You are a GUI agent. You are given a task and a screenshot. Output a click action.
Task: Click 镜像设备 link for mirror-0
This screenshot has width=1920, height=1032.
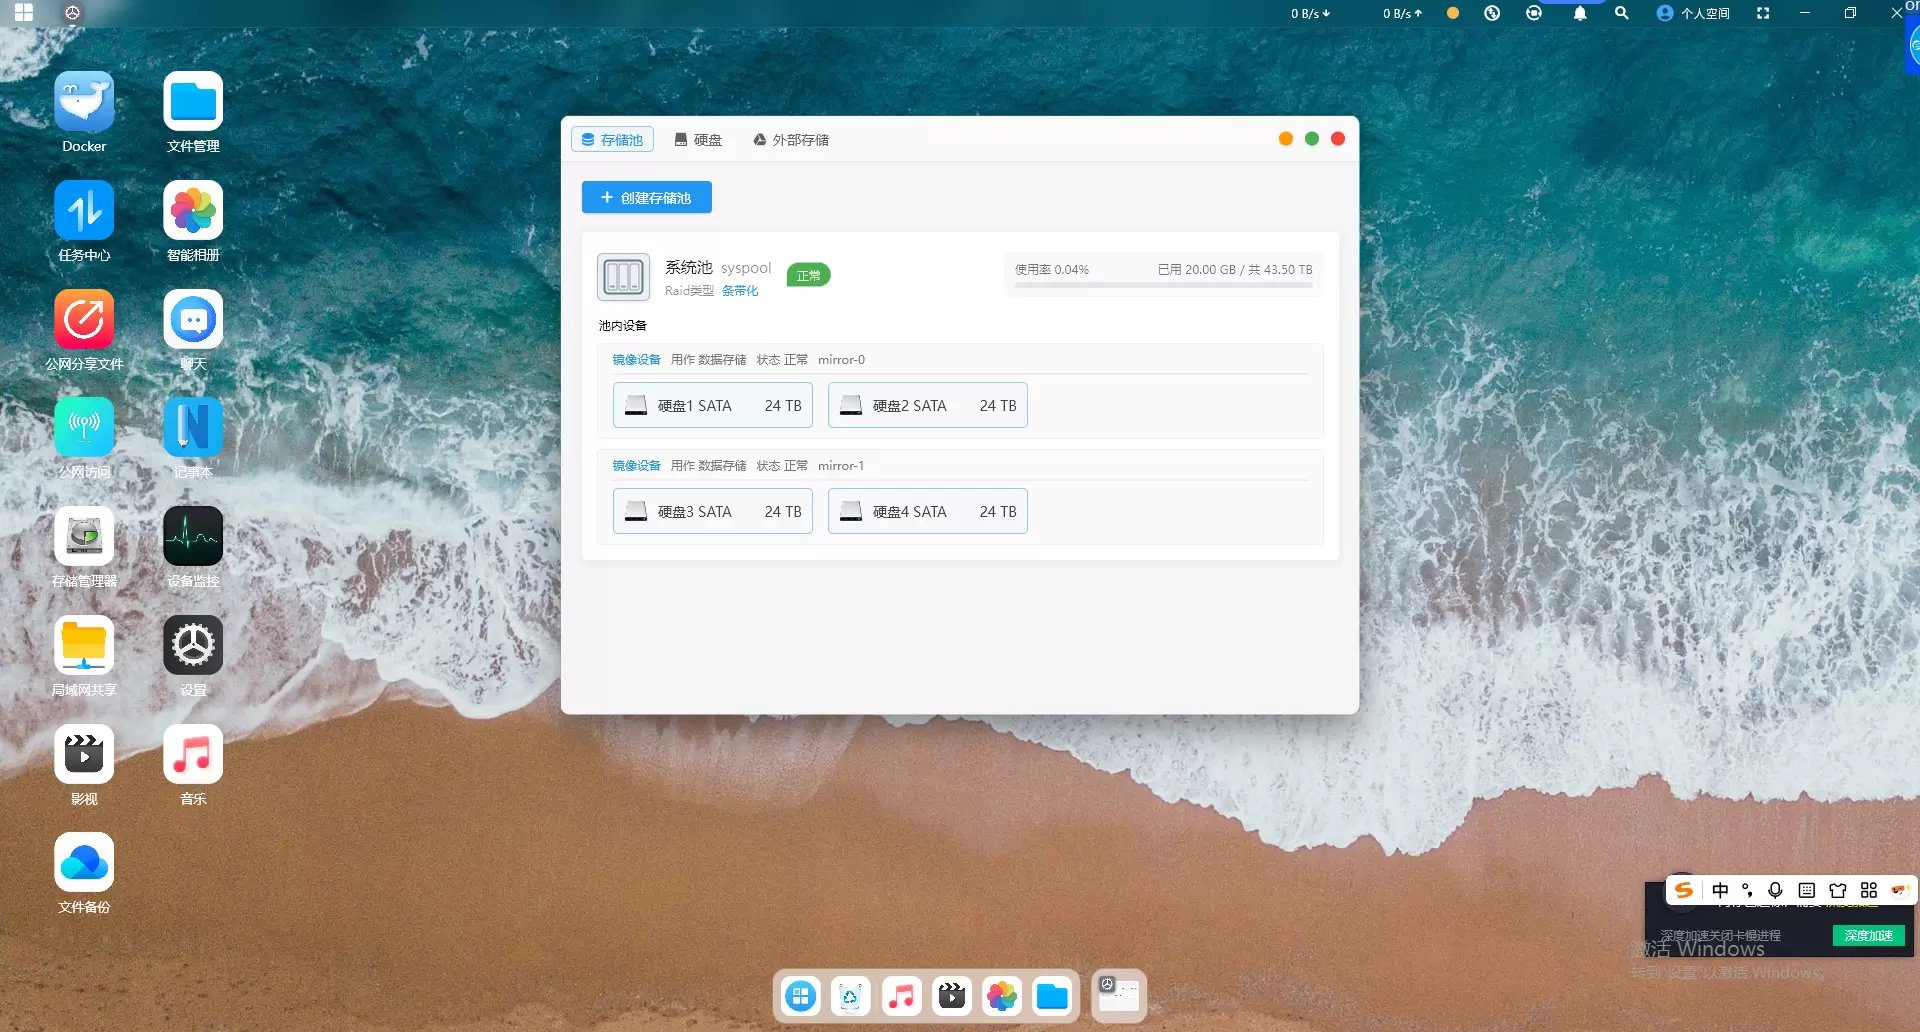(x=636, y=360)
